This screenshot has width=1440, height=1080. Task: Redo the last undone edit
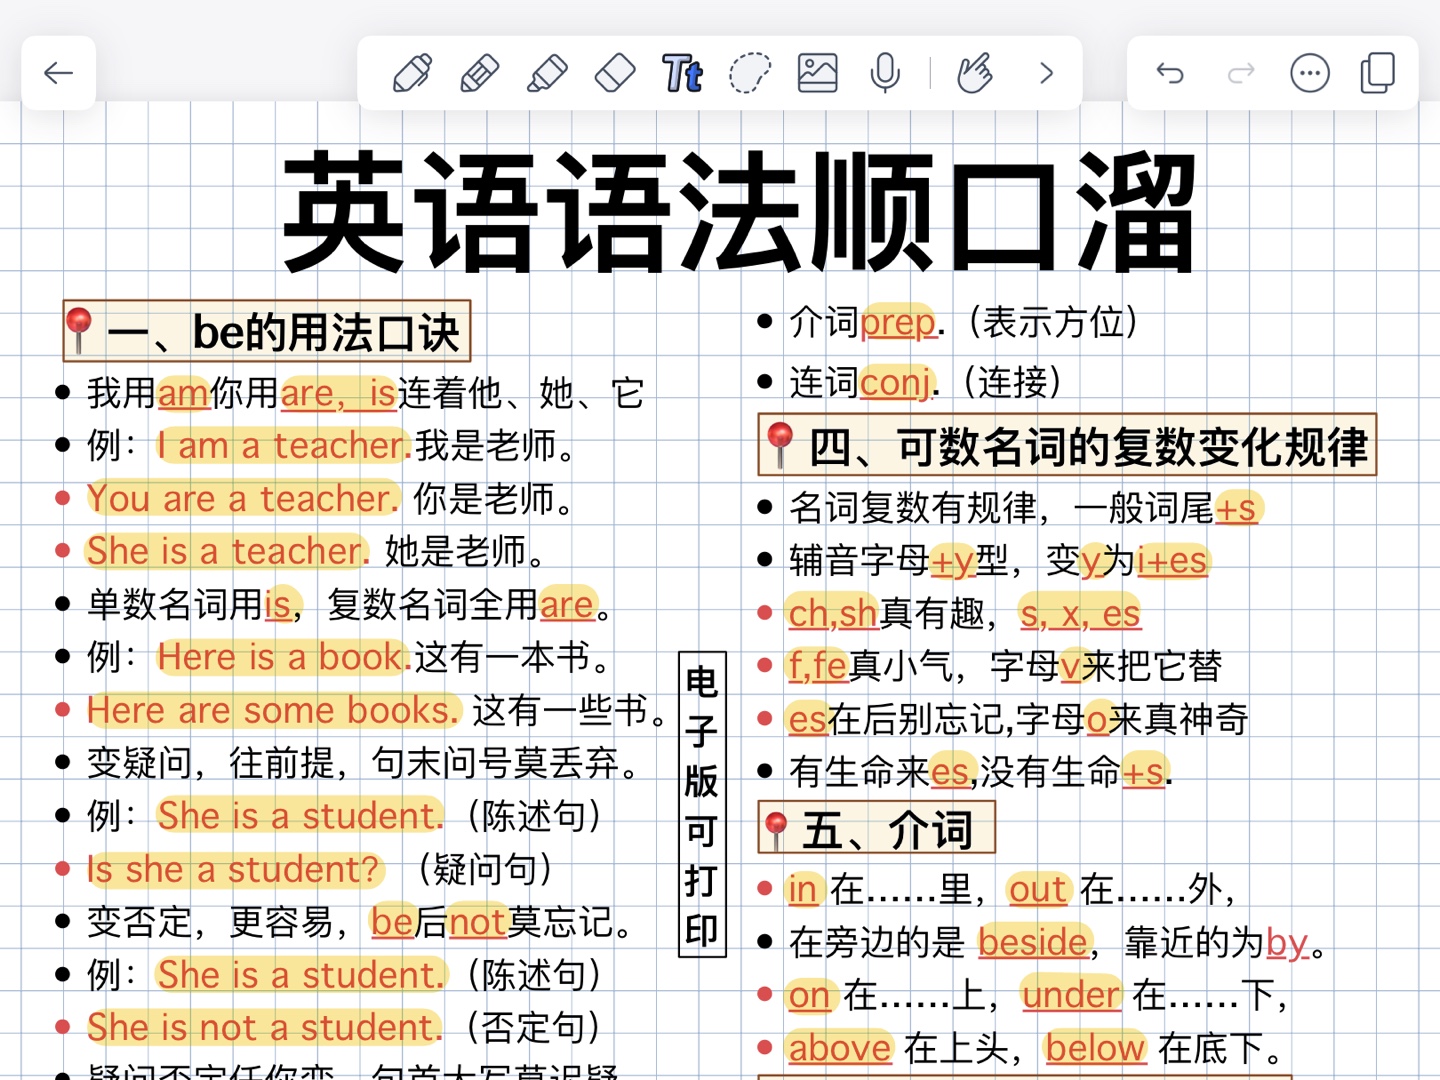1239,72
